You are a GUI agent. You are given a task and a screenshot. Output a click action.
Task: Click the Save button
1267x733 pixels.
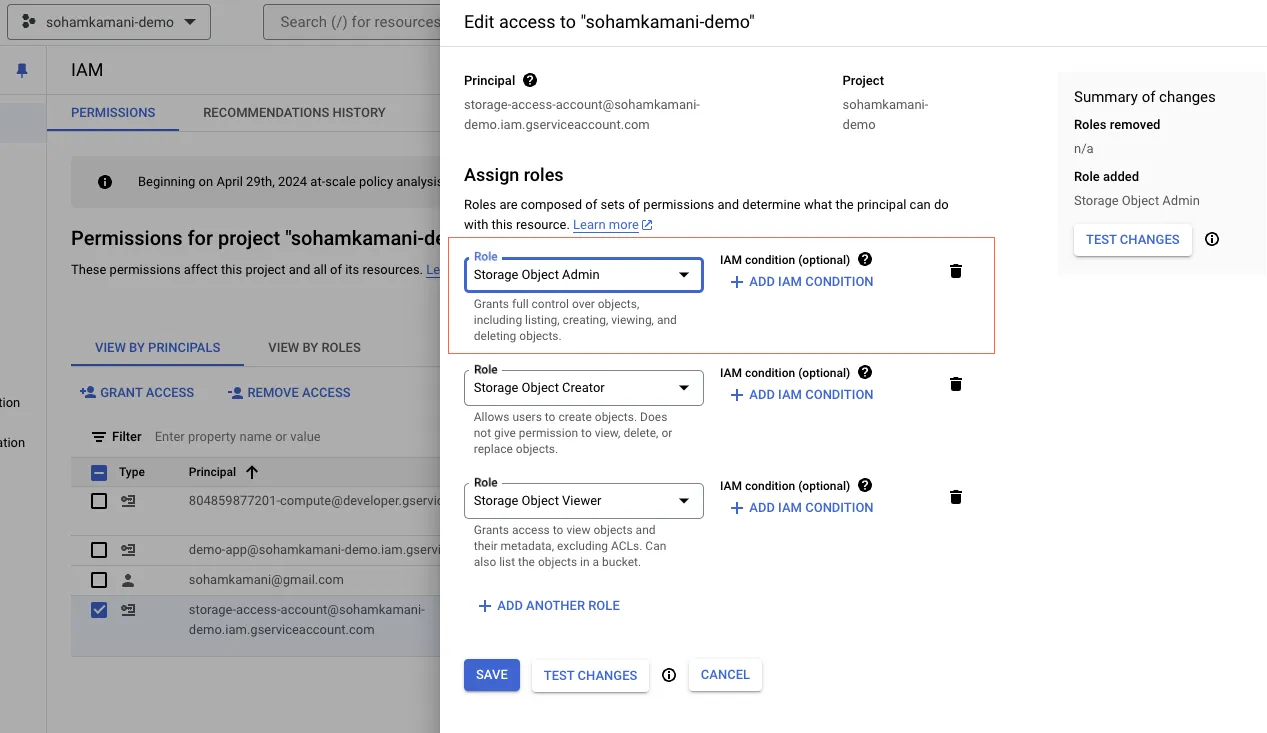click(491, 675)
